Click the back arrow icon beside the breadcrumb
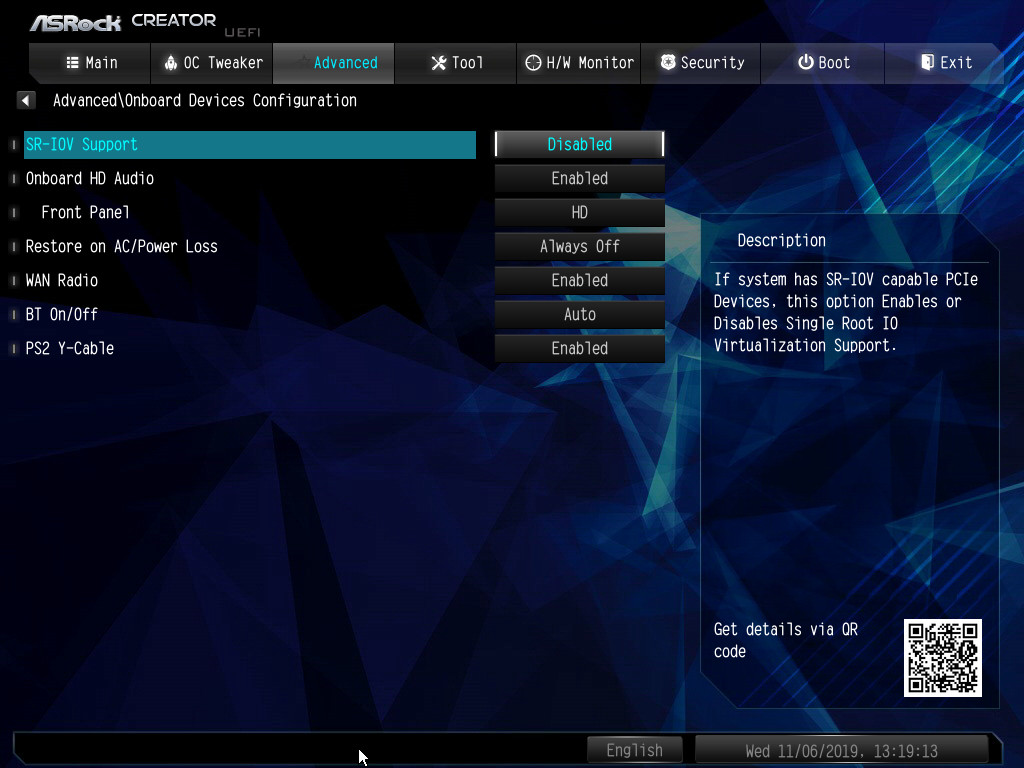This screenshot has height=768, width=1024. [x=27, y=100]
